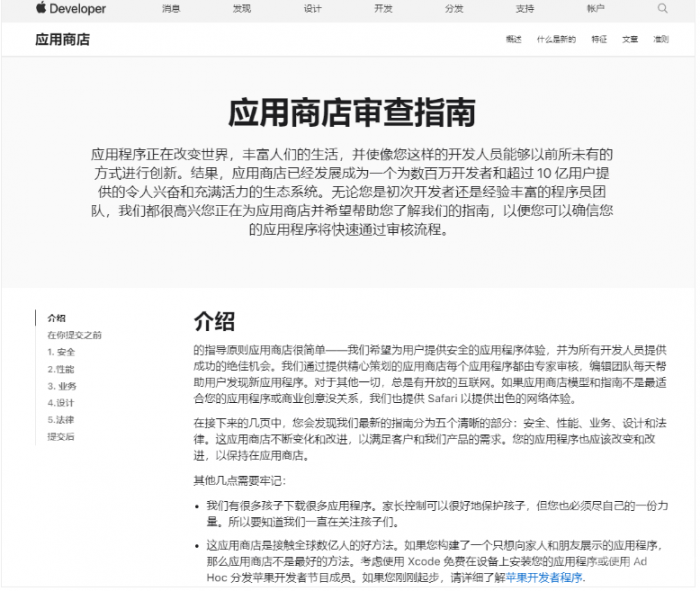700x591 pixels.
Task: Jump to 1. 安全 in sidebar
Action: pos(61,352)
